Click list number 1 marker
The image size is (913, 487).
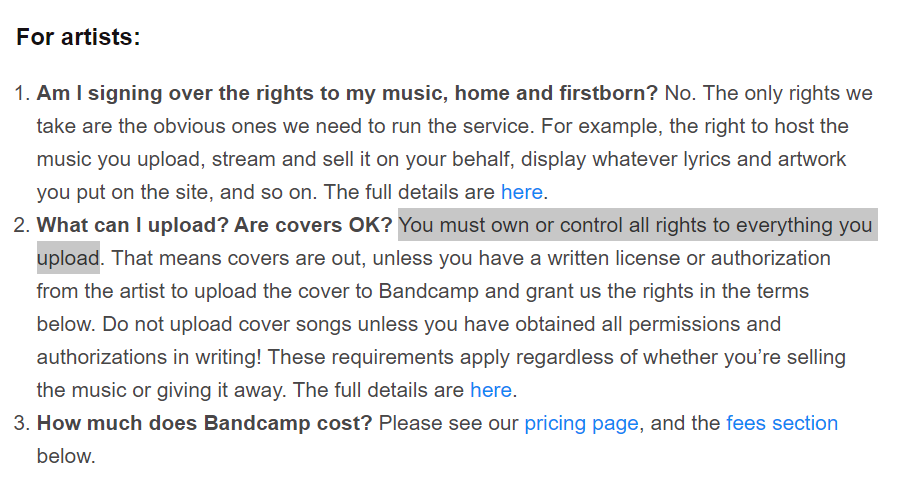point(22,93)
